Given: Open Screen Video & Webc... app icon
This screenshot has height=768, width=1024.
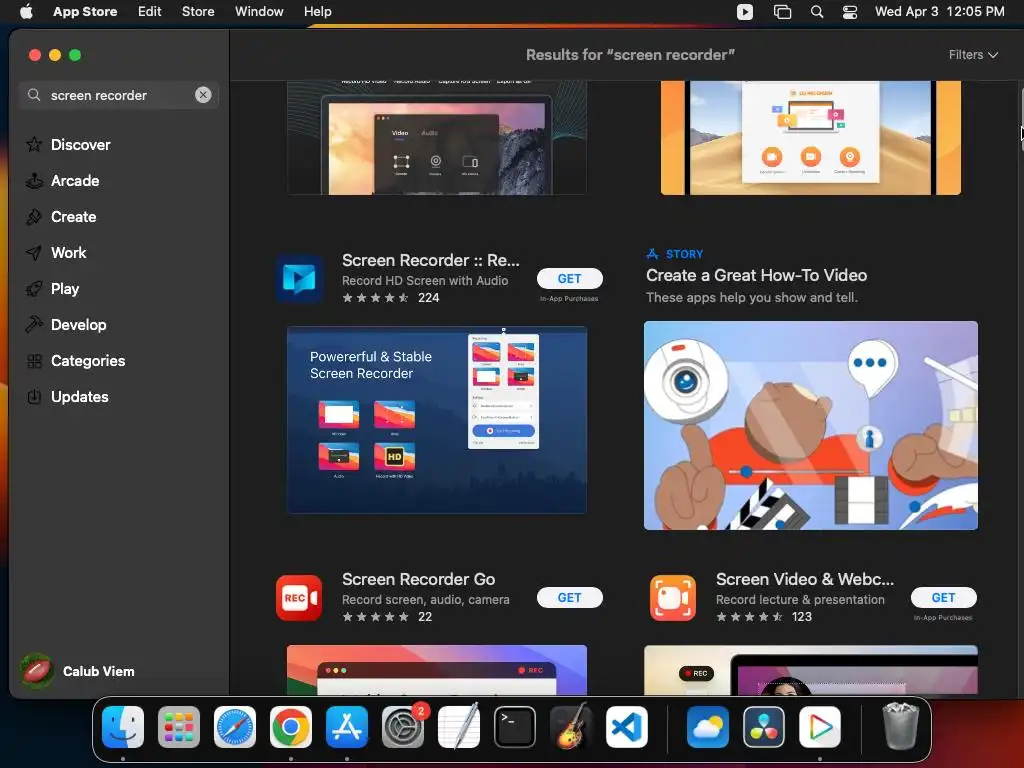Looking at the screenshot, I should click(x=673, y=598).
